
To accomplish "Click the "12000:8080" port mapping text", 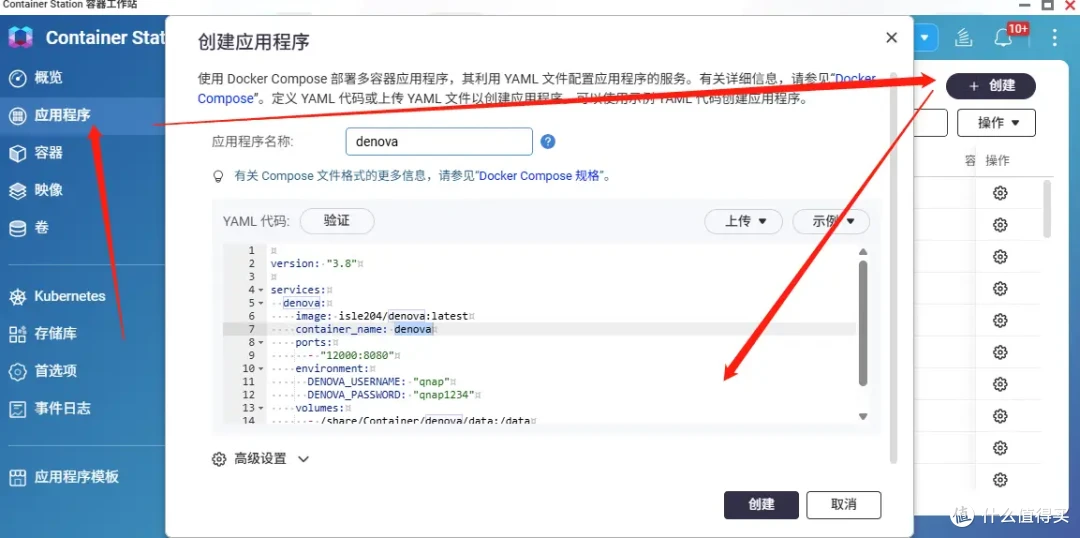I will (x=357, y=355).
